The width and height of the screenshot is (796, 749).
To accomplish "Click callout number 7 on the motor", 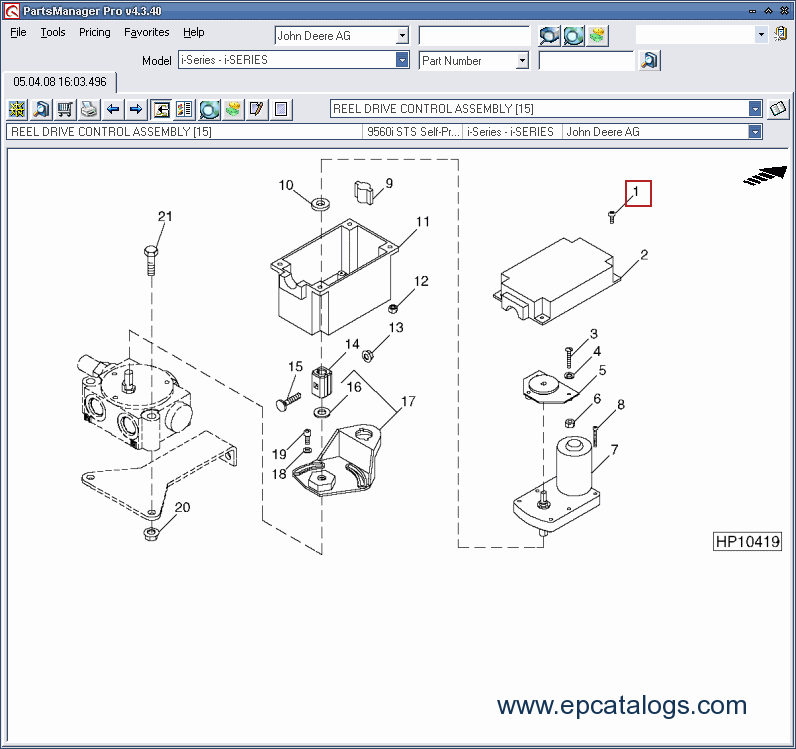I will coord(614,450).
